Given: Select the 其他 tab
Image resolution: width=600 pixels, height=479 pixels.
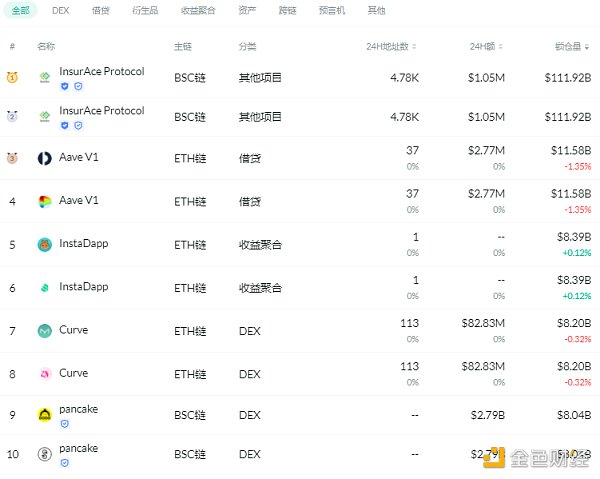Looking at the screenshot, I should (376, 10).
